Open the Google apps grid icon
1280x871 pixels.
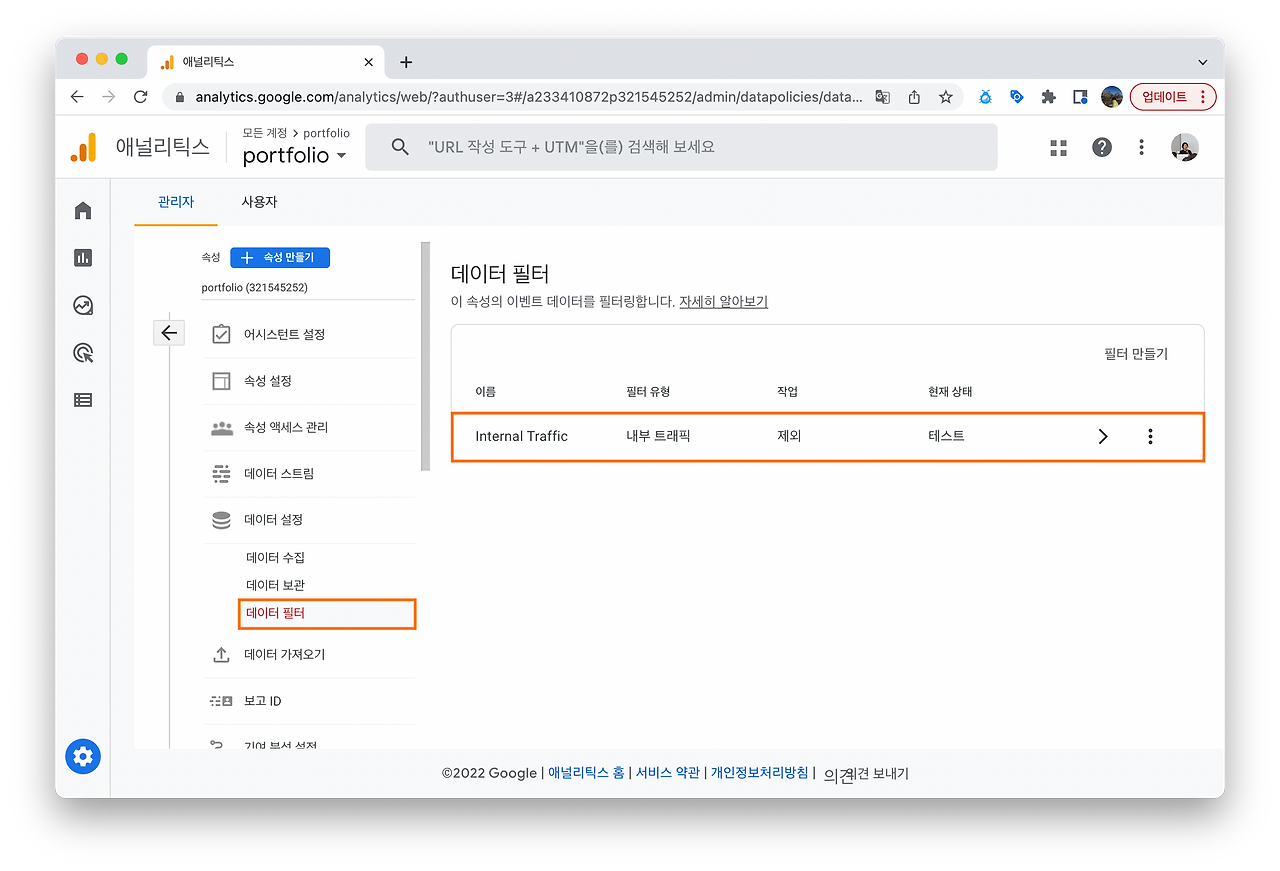click(x=1058, y=148)
